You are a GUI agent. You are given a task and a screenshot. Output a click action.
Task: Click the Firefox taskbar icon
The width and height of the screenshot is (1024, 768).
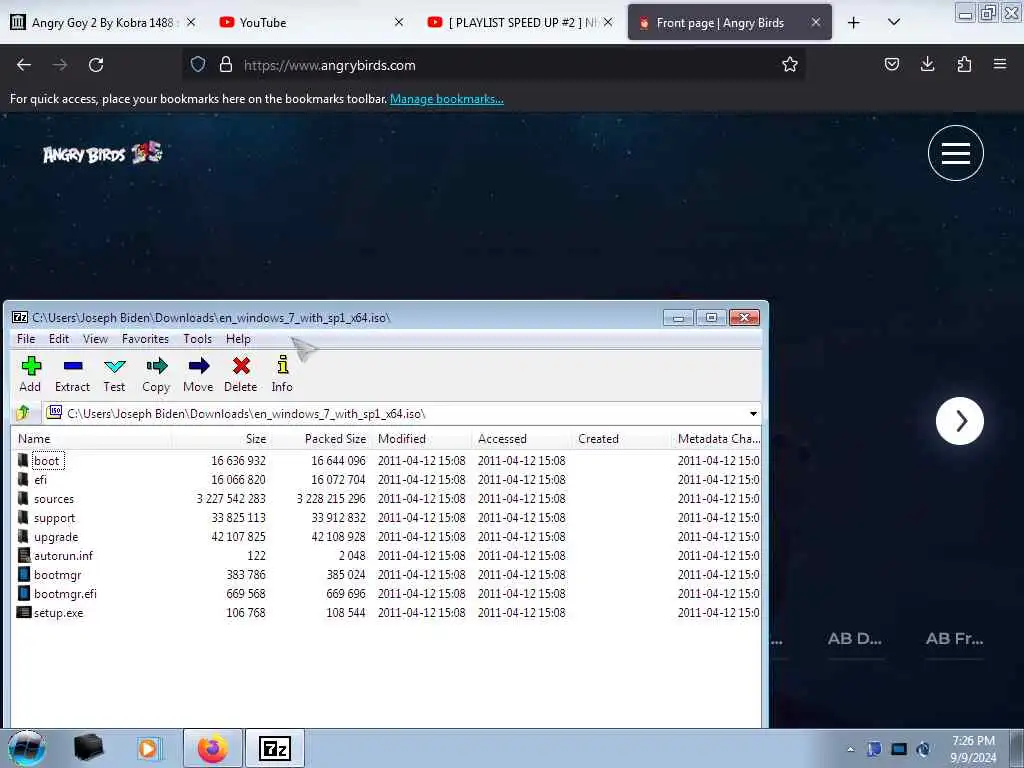point(213,749)
